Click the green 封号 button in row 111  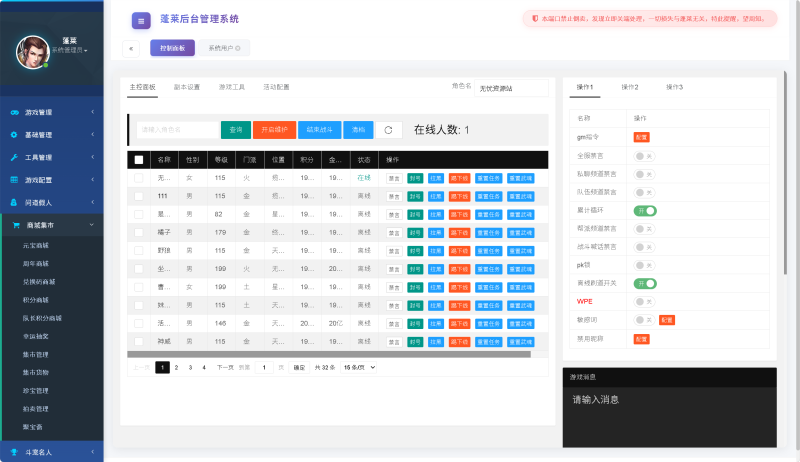click(x=415, y=196)
